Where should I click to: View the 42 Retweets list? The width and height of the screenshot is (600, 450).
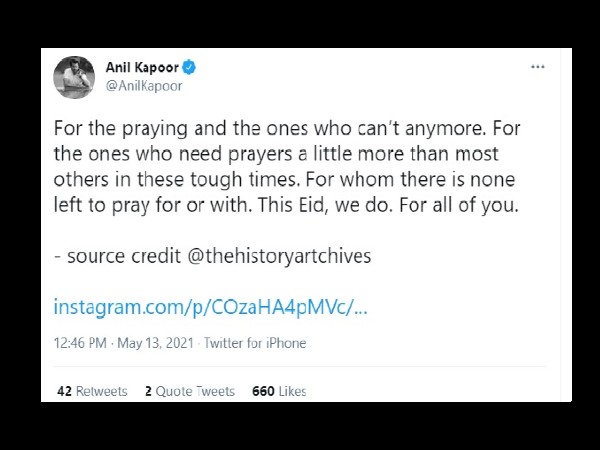pyautogui.click(x=92, y=391)
